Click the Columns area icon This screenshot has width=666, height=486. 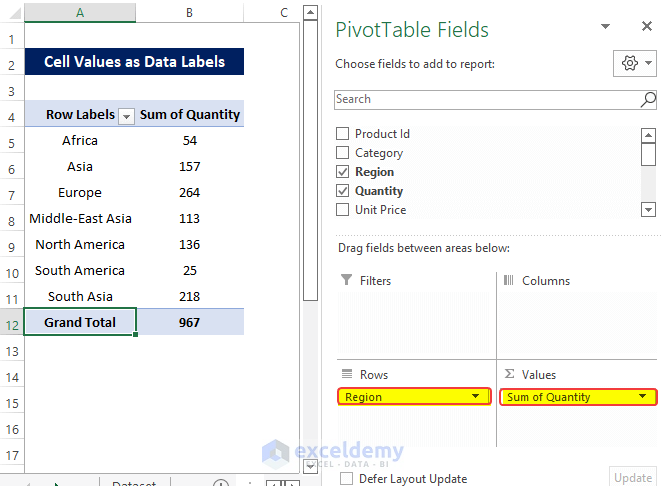[x=508, y=281]
